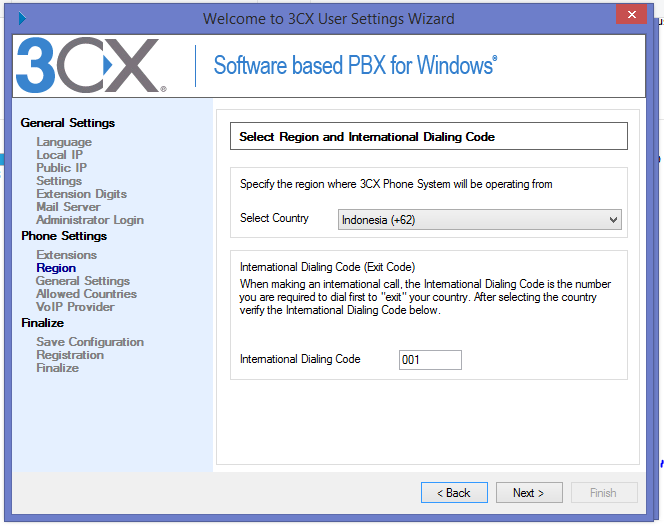The image size is (664, 532).
Task: Select Save Configuration step
Action: click(90, 342)
